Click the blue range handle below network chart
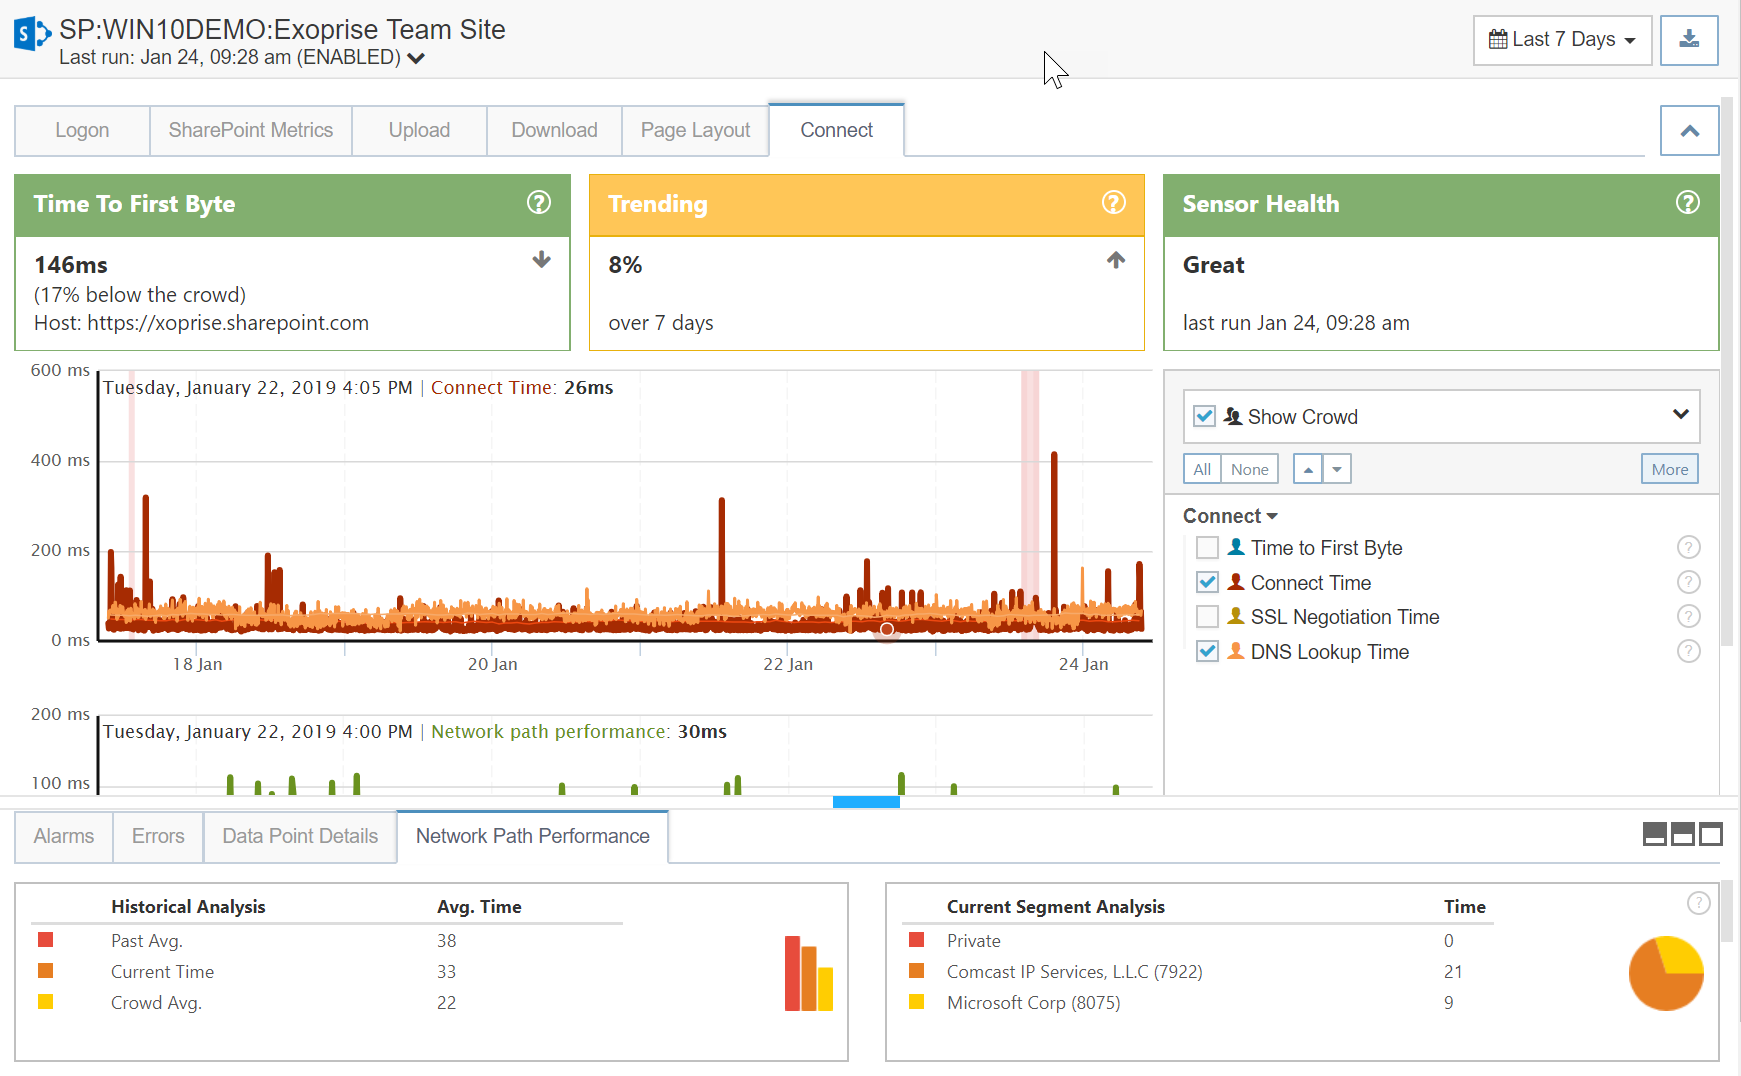The image size is (1741, 1076). (x=866, y=802)
